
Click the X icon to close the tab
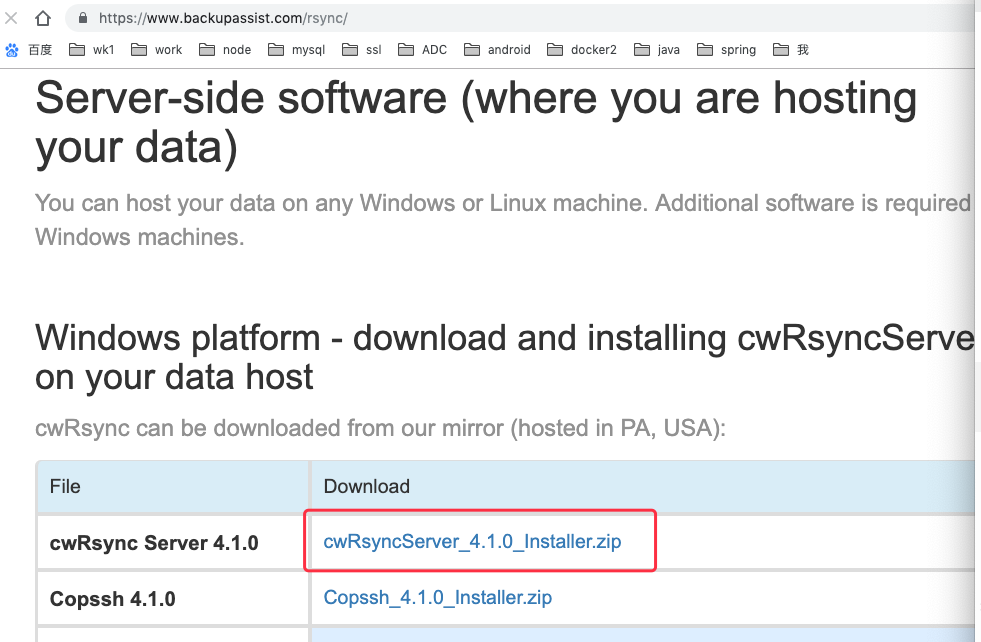[x=12, y=17]
